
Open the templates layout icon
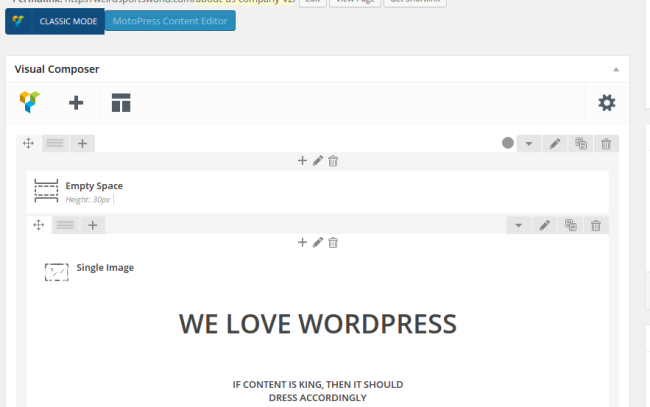[x=121, y=103]
